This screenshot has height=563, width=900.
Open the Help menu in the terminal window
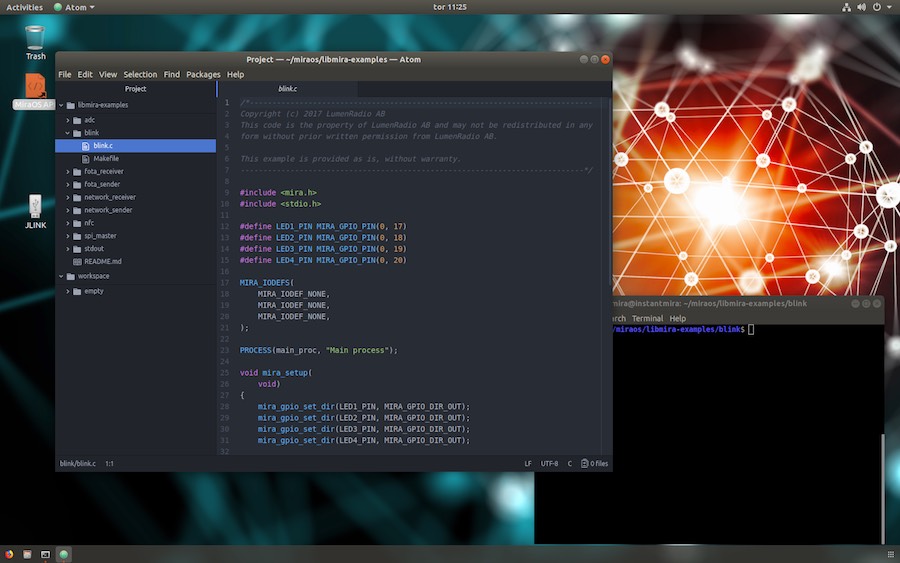coord(678,319)
